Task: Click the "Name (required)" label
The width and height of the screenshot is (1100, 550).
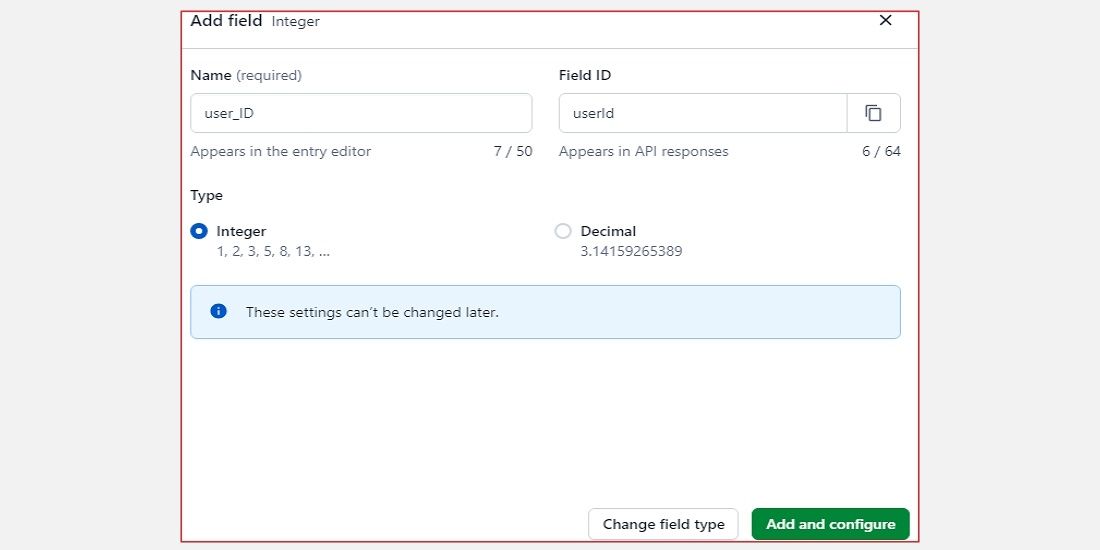Action: click(246, 75)
